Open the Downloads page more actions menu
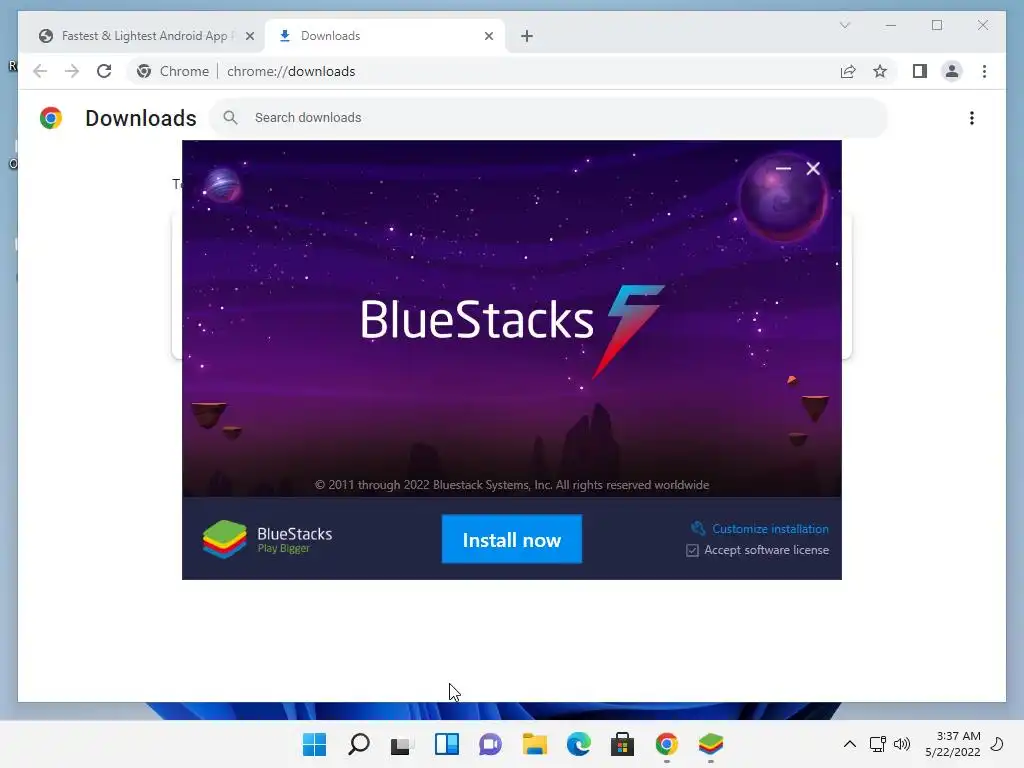The width and height of the screenshot is (1024, 768). click(x=972, y=118)
